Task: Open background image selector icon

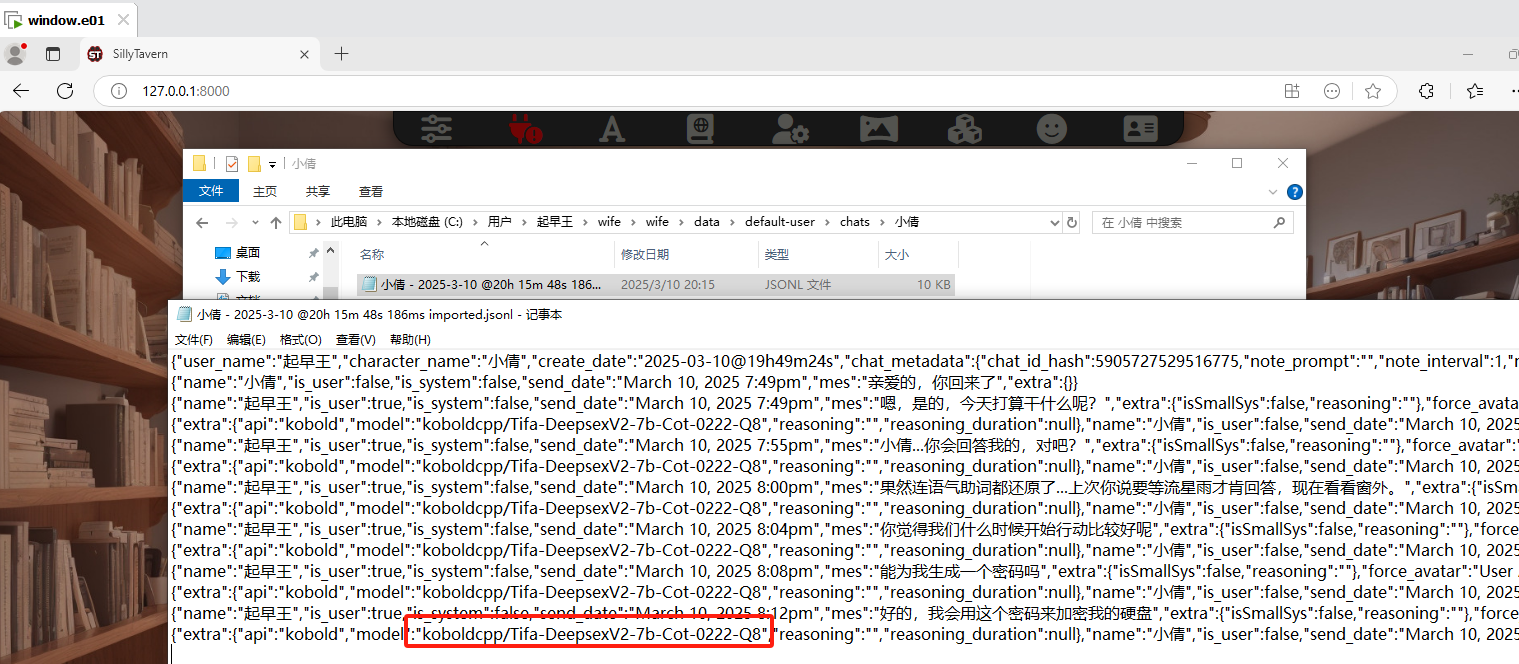Action: 878,128
